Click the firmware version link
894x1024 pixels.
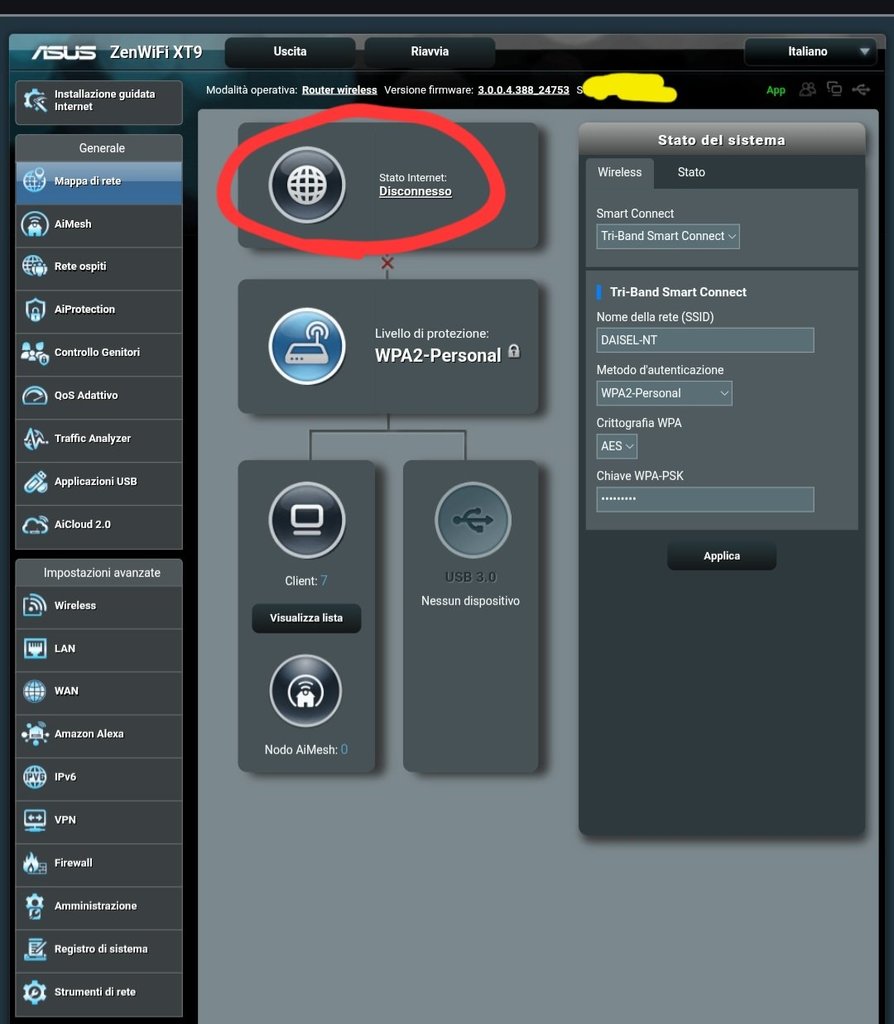(x=523, y=90)
